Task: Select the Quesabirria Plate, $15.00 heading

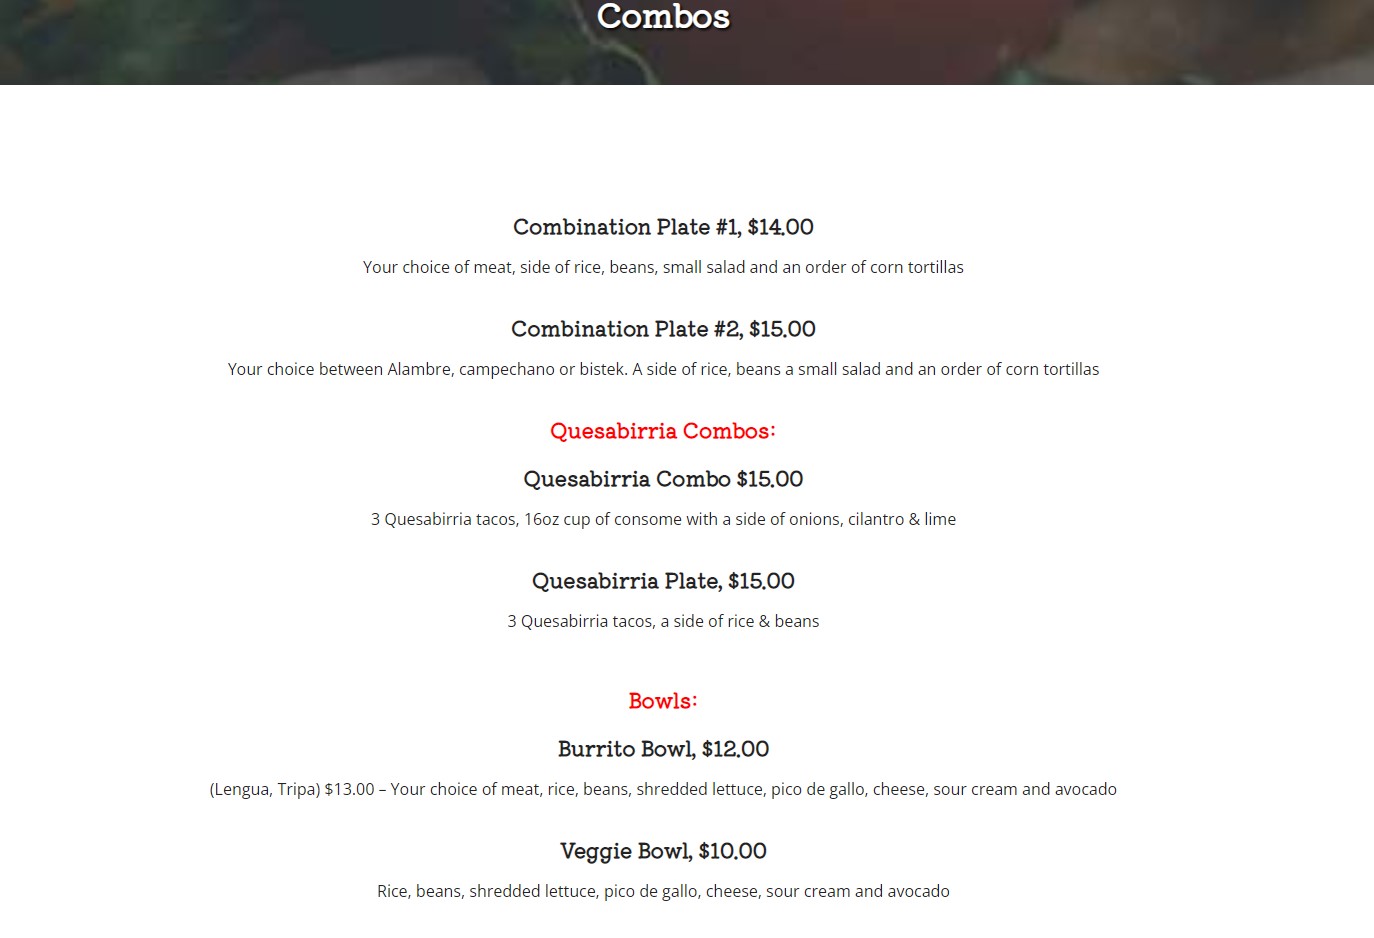Action: coord(663,581)
